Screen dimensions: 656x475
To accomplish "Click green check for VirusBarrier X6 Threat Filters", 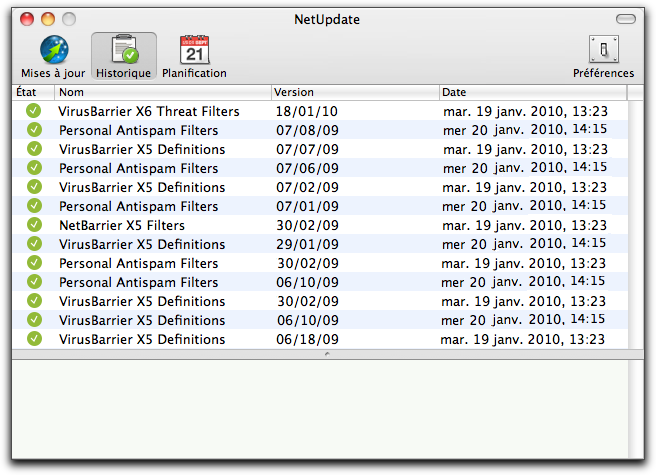I will coord(33,111).
